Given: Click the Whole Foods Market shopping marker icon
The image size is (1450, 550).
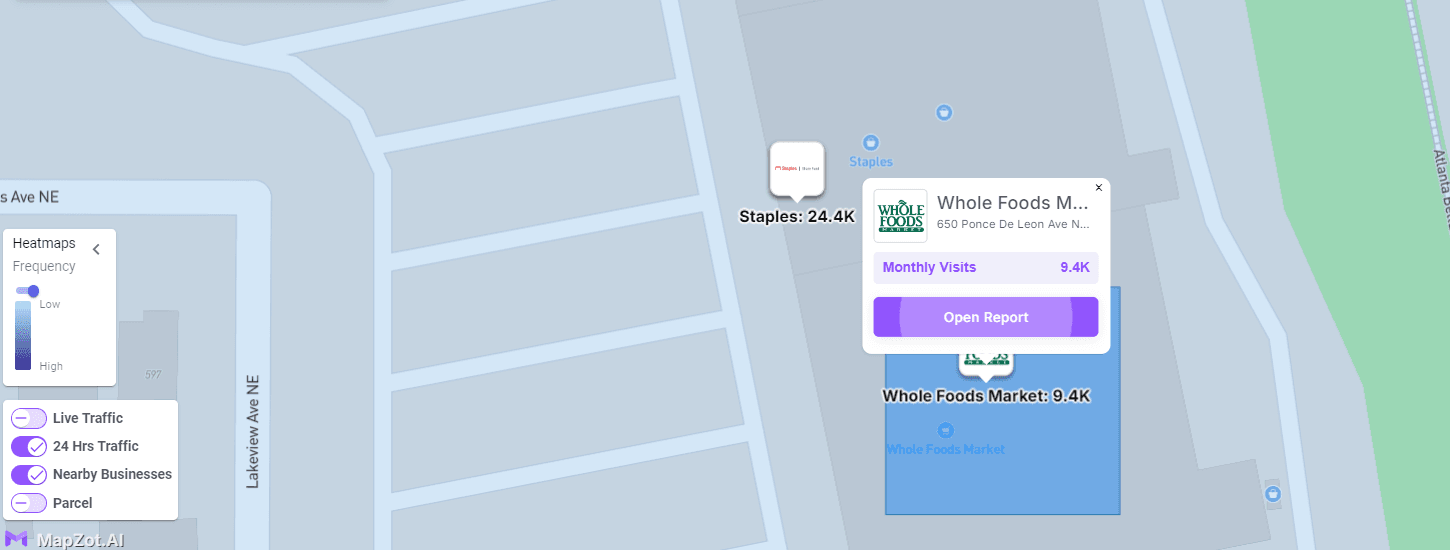Looking at the screenshot, I should pos(945,430).
